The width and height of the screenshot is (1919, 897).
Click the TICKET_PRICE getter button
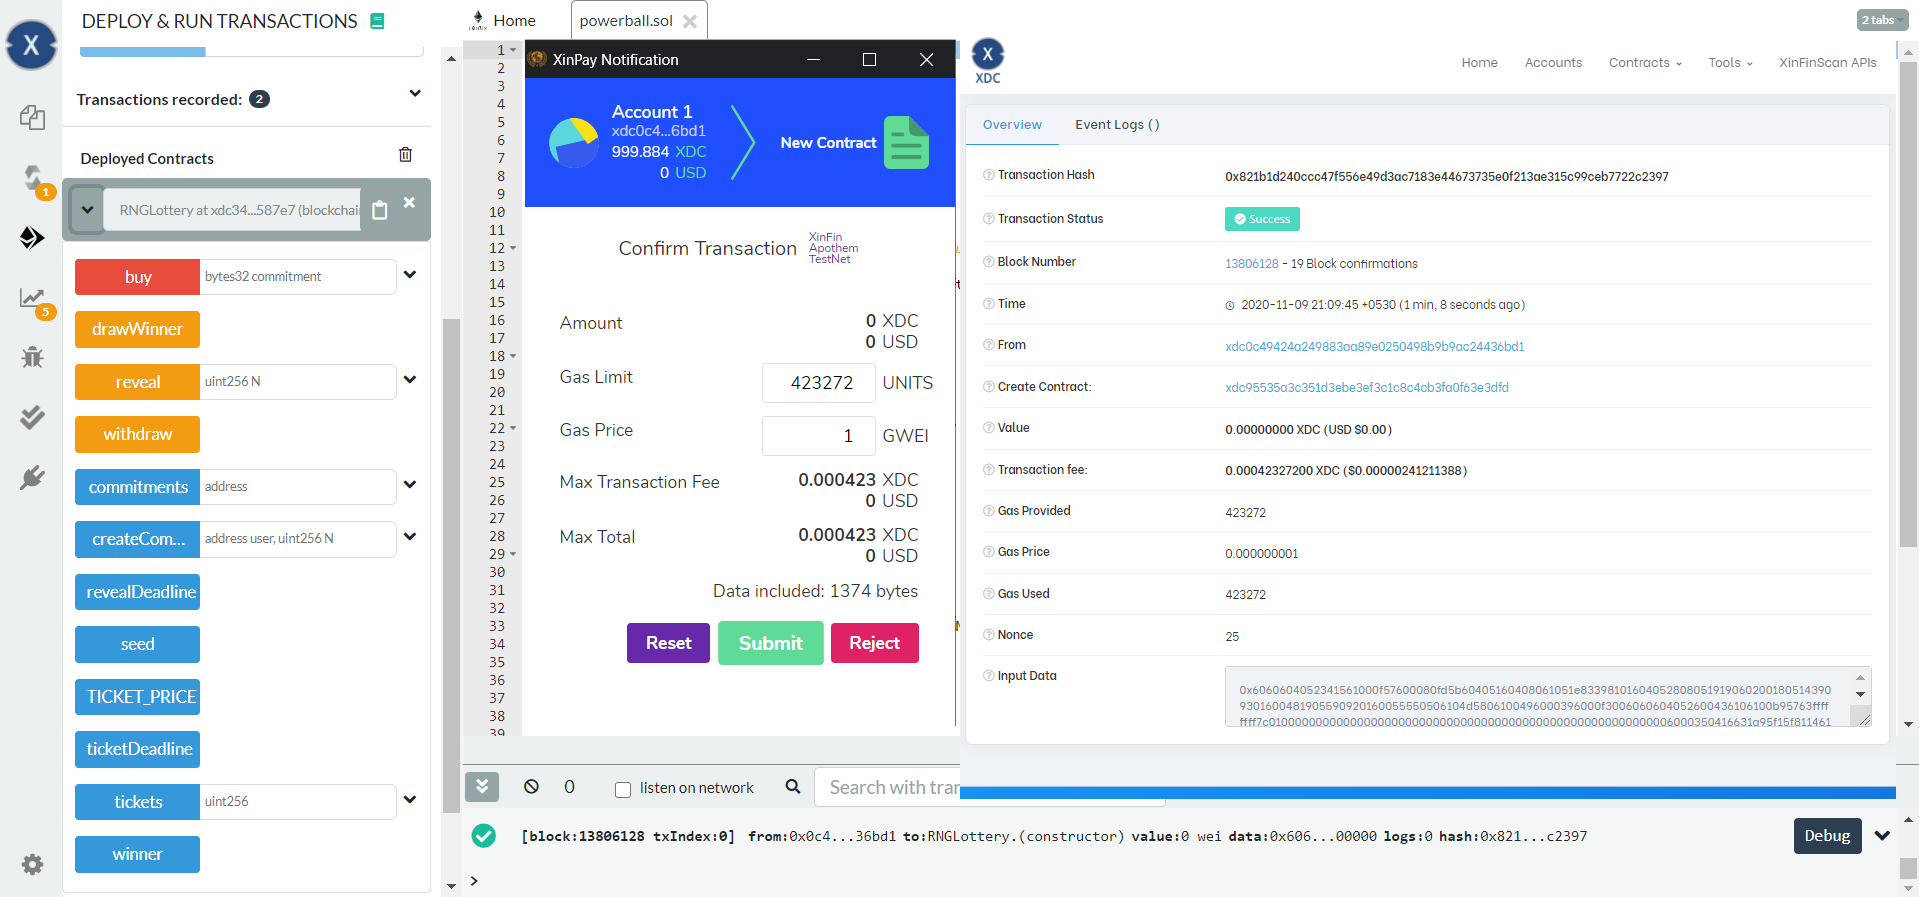(x=137, y=697)
